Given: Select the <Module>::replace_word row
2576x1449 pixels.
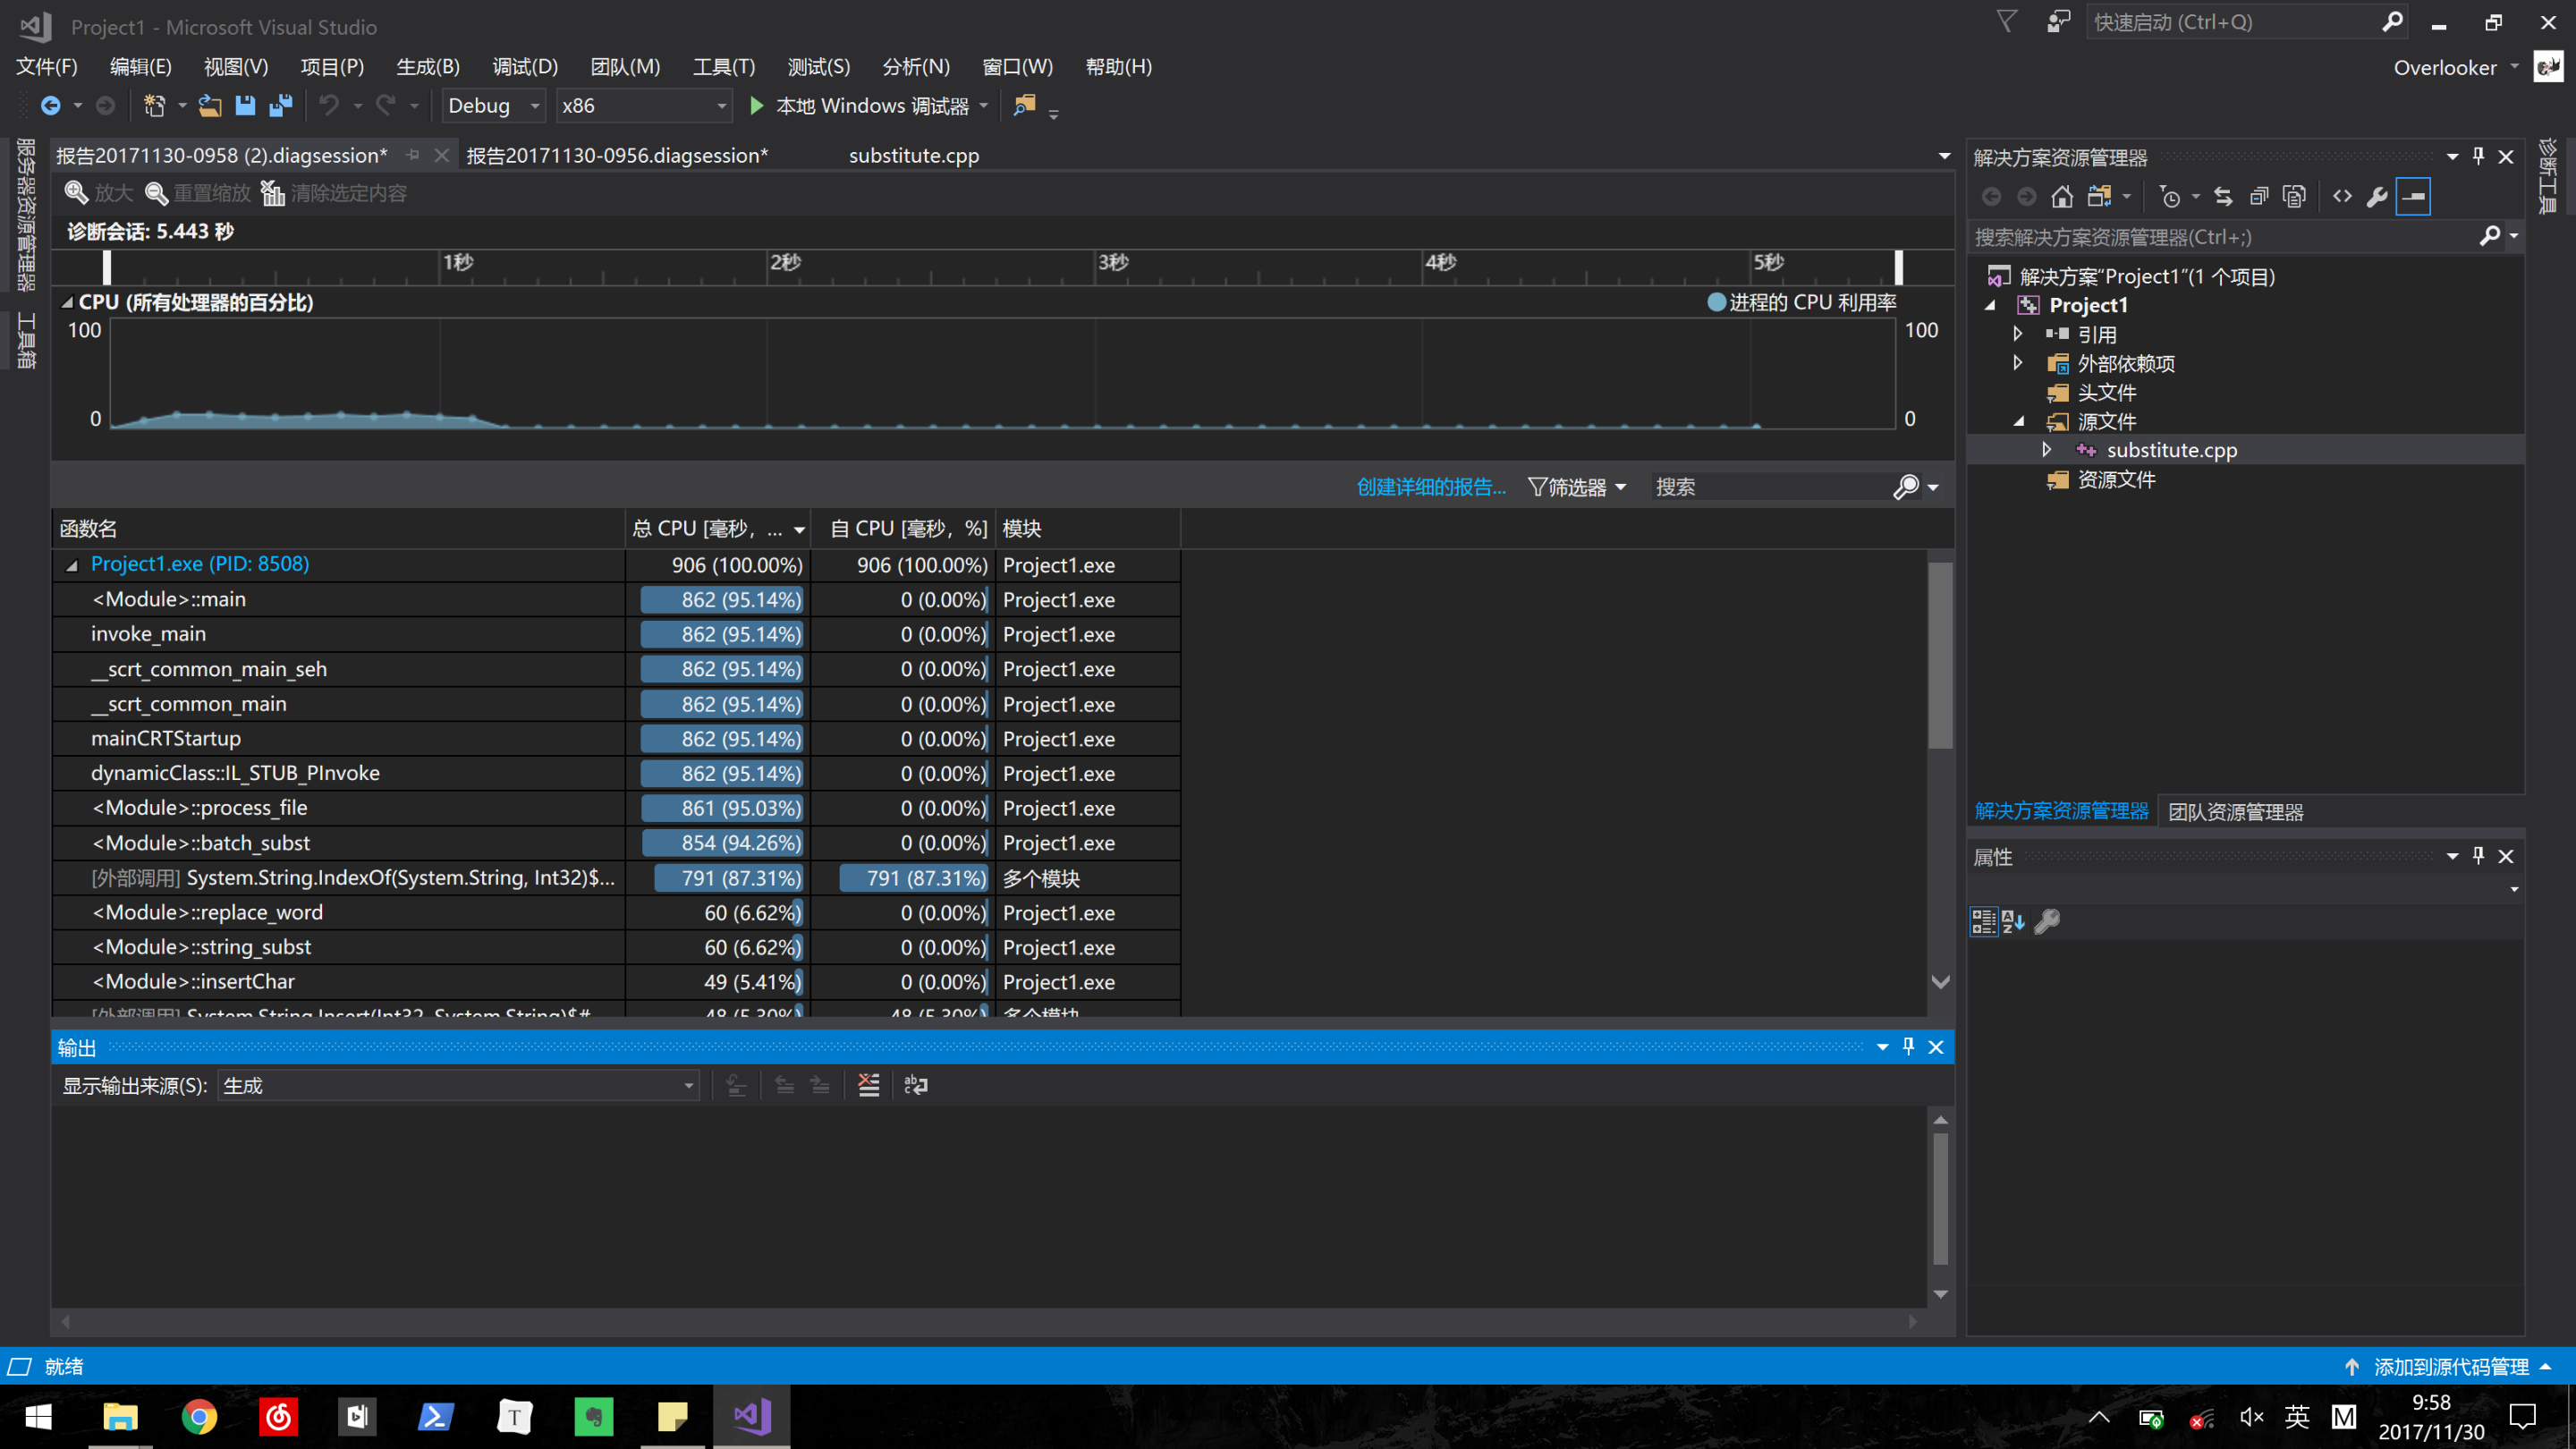Looking at the screenshot, I should coord(616,913).
